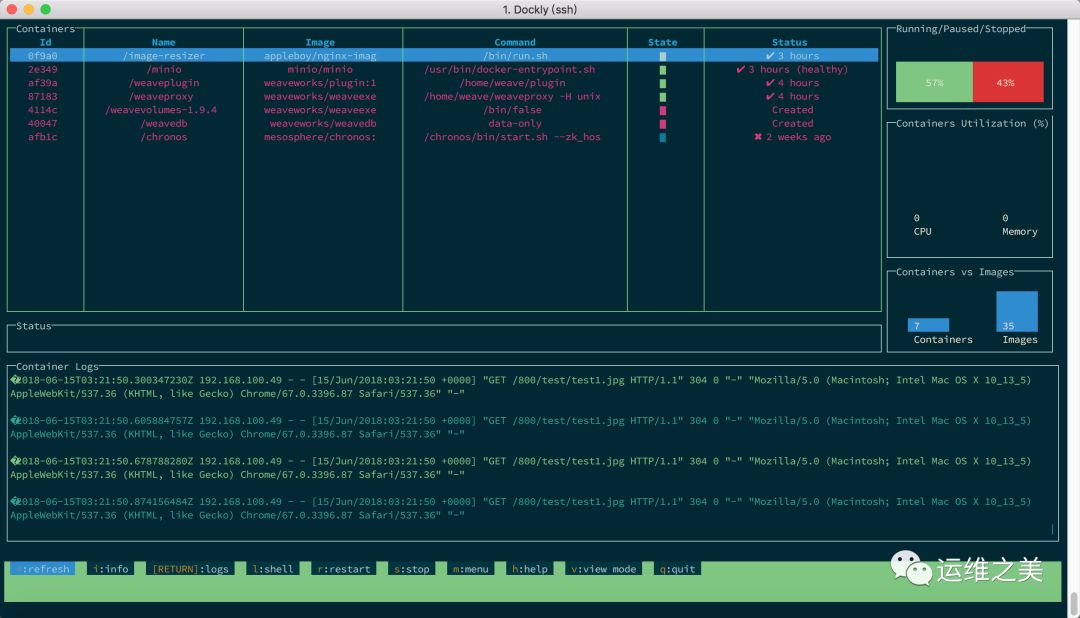The image size is (1080, 618).
Task: Click the q:quit command
Action: (678, 569)
